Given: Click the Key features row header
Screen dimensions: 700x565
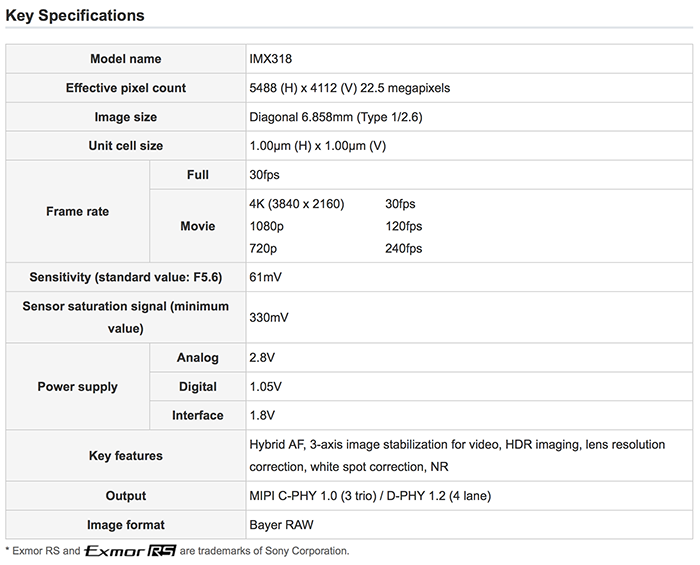Looking at the screenshot, I should [125, 456].
